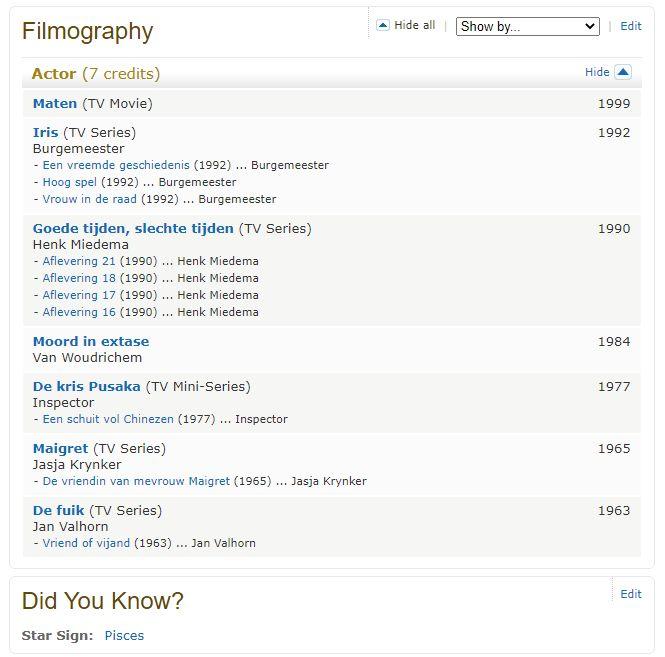Viewport: 665px width, 657px height.
Task: Click the Pisces star sign link
Action: click(x=124, y=635)
